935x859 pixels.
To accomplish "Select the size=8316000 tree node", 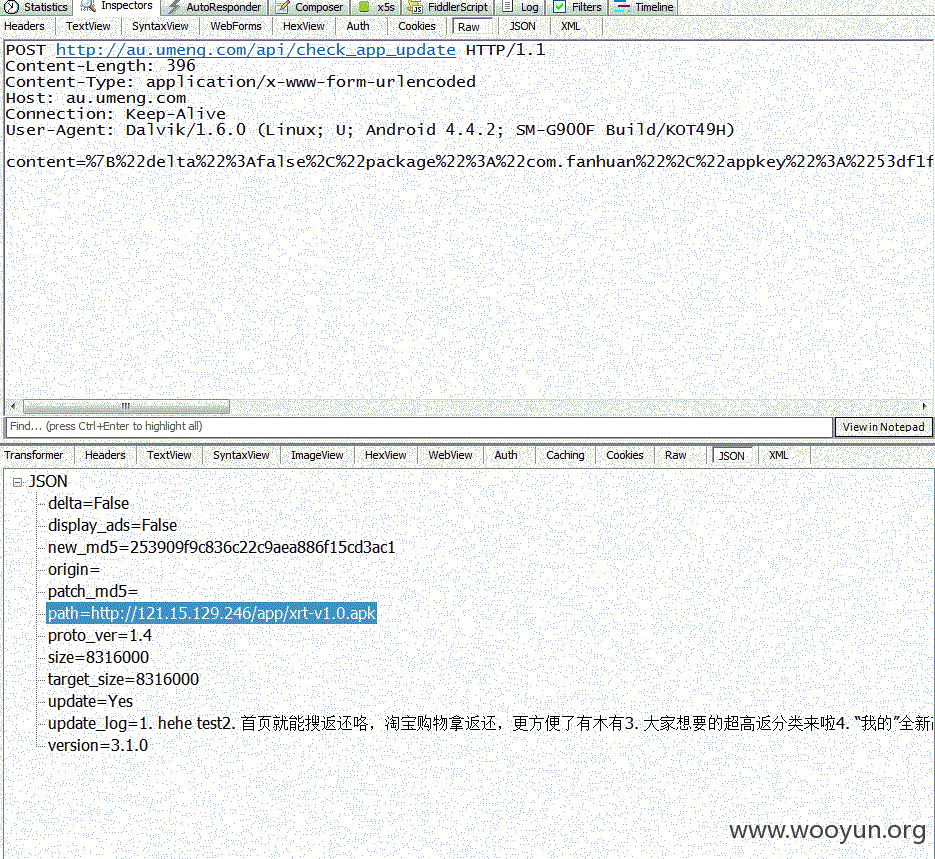I will point(98,658).
